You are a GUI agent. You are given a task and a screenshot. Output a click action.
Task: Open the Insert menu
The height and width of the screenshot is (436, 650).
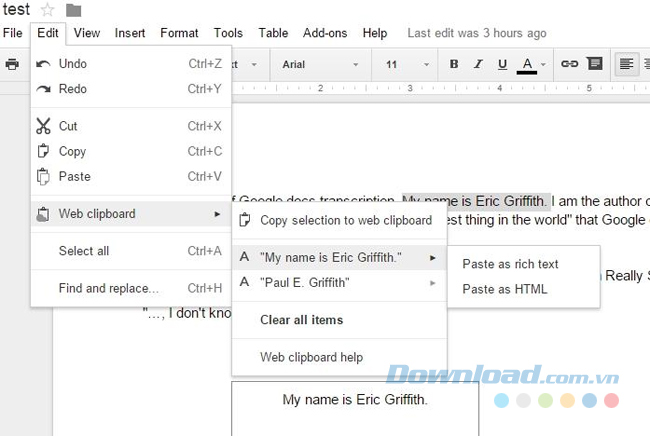coord(130,33)
